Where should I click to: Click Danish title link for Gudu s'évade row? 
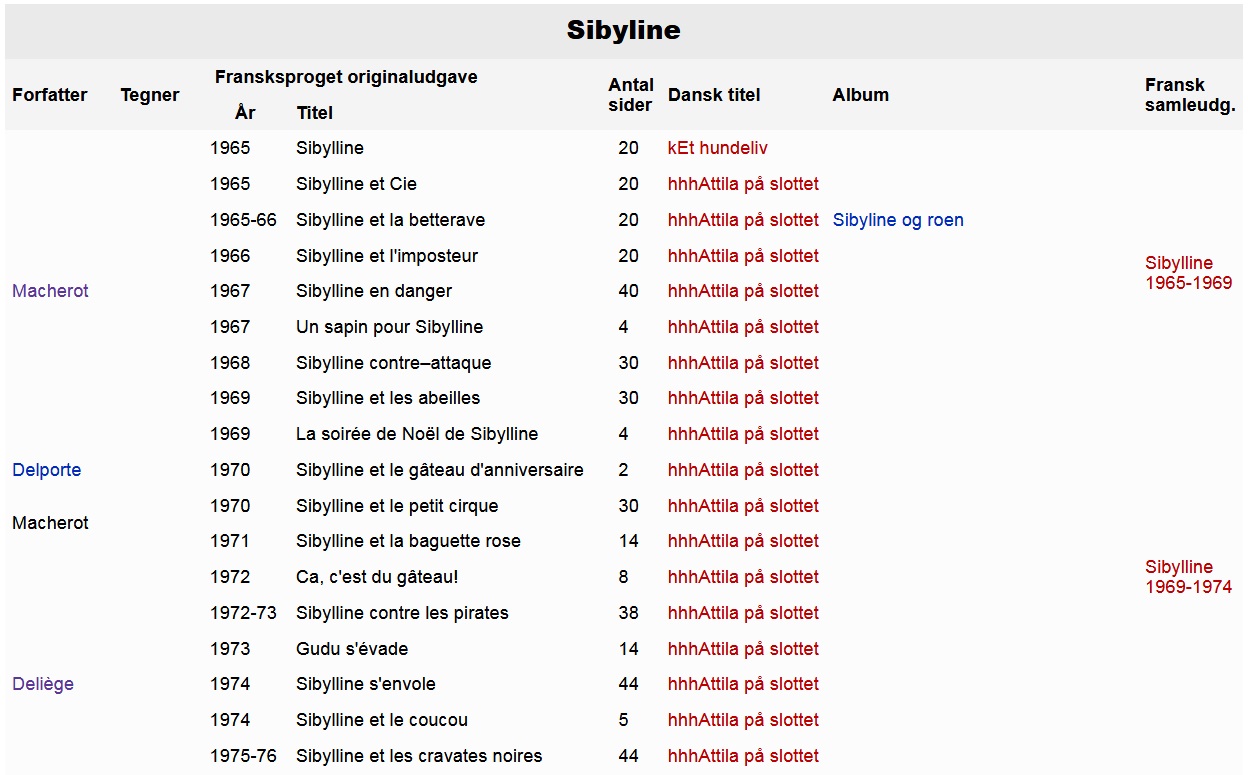pos(743,649)
